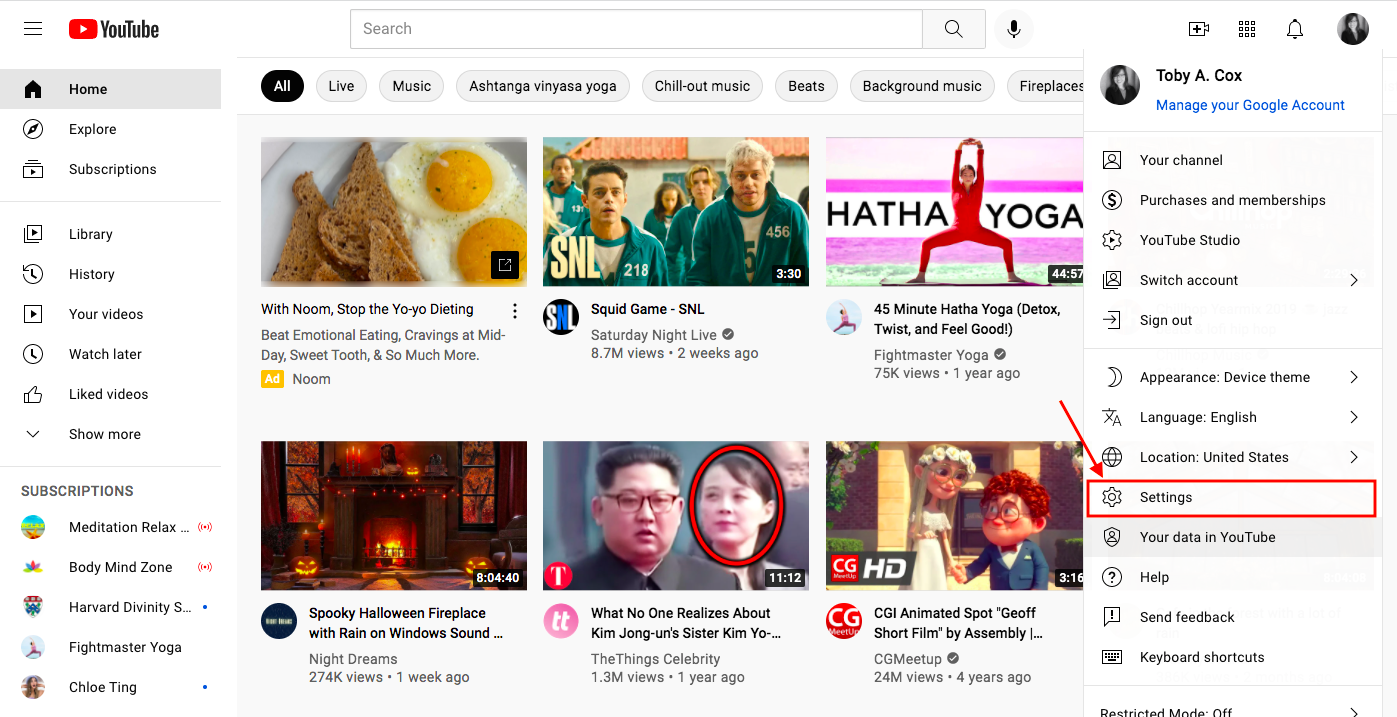
Task: Click the search magnifier button
Action: [954, 29]
